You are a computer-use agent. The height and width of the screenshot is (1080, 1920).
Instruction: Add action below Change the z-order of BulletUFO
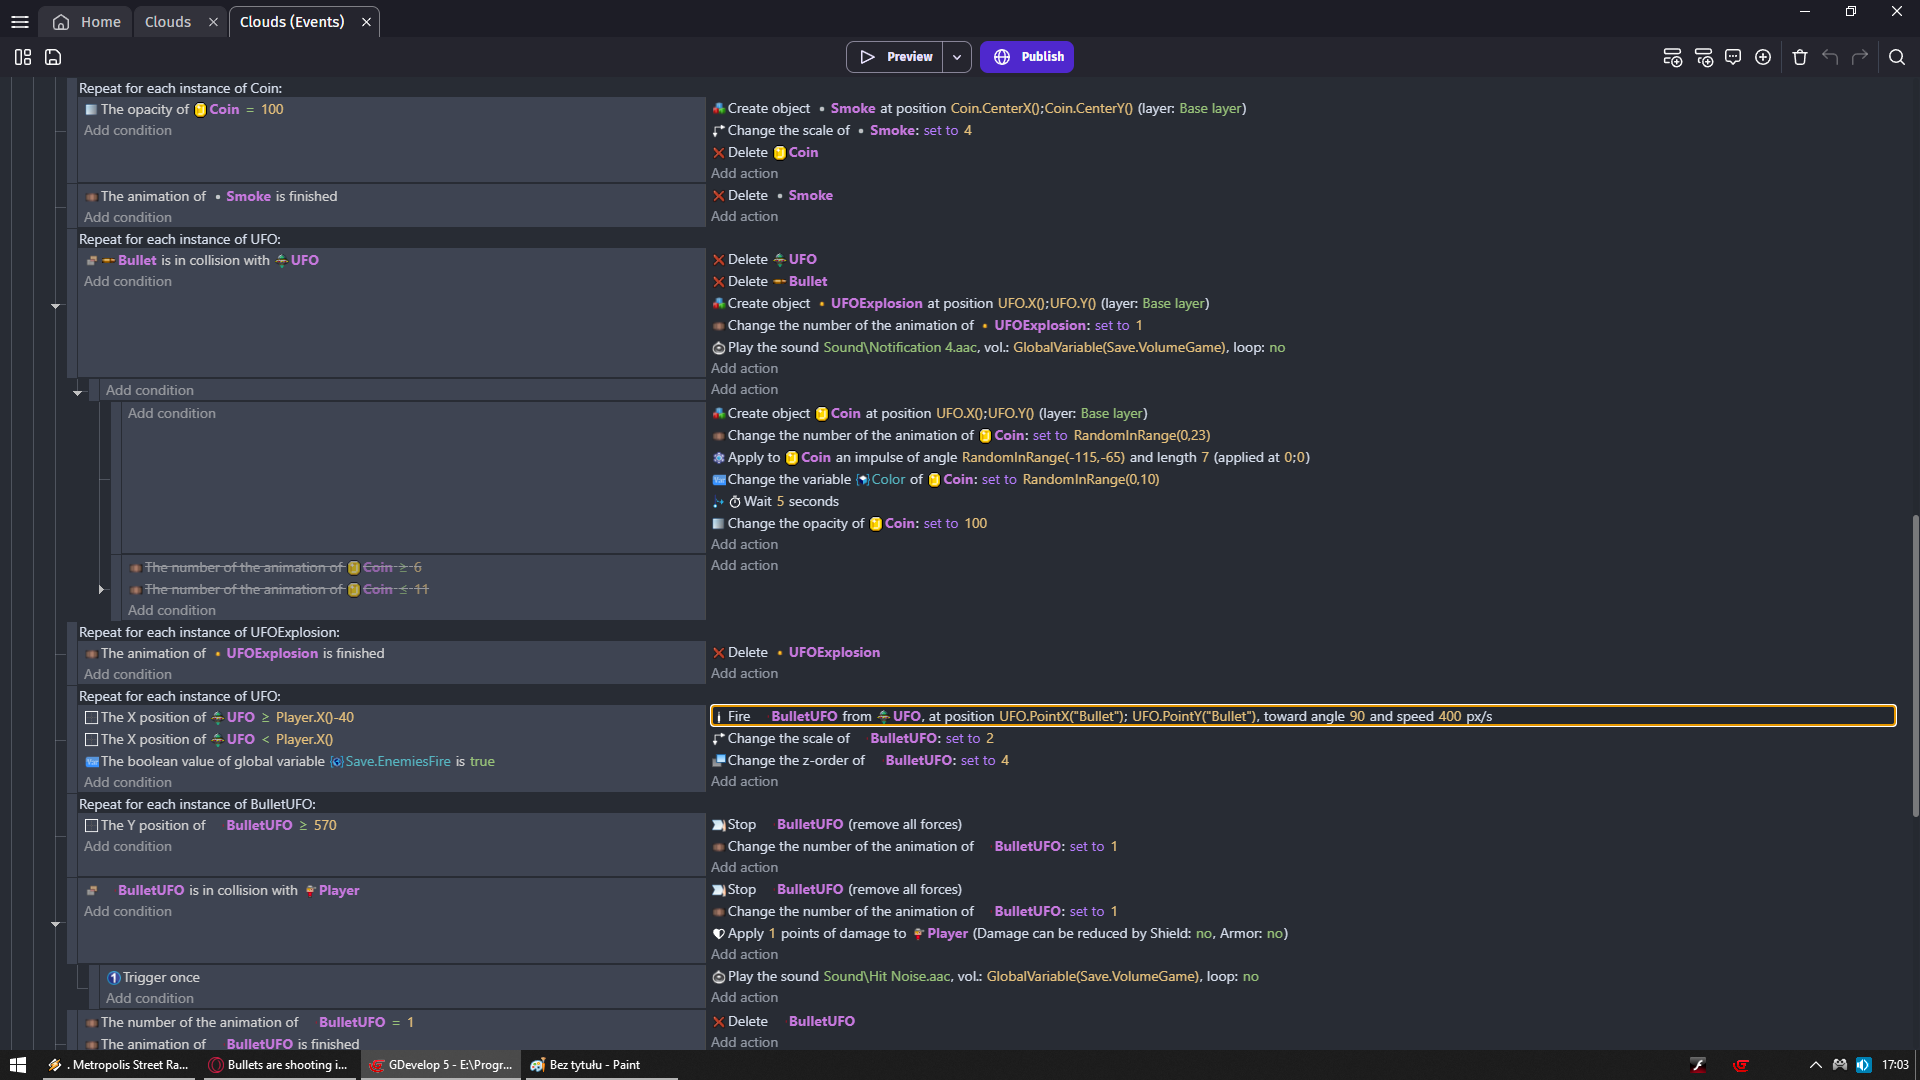coord(744,782)
